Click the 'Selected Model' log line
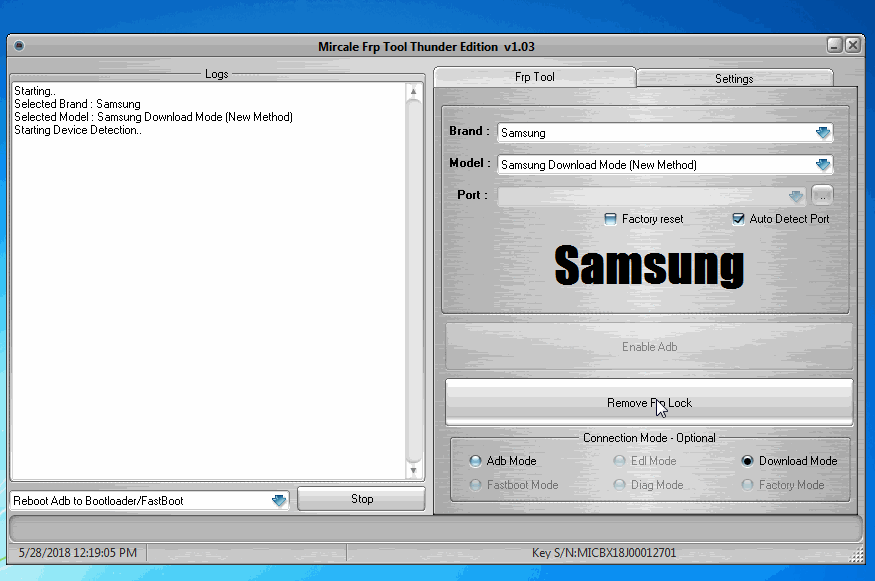 153,117
